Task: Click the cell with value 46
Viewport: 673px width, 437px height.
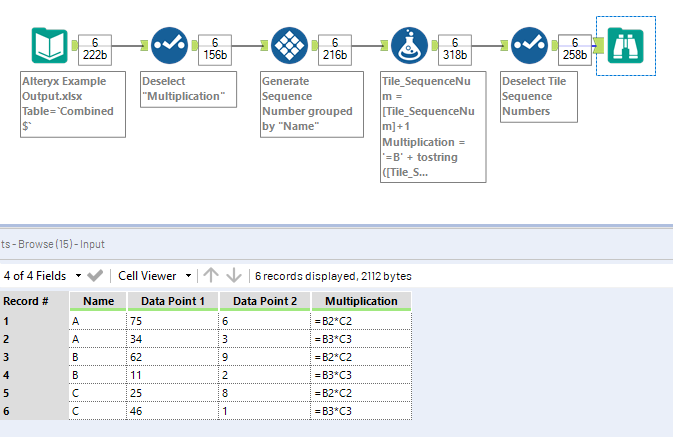Action: click(x=173, y=411)
